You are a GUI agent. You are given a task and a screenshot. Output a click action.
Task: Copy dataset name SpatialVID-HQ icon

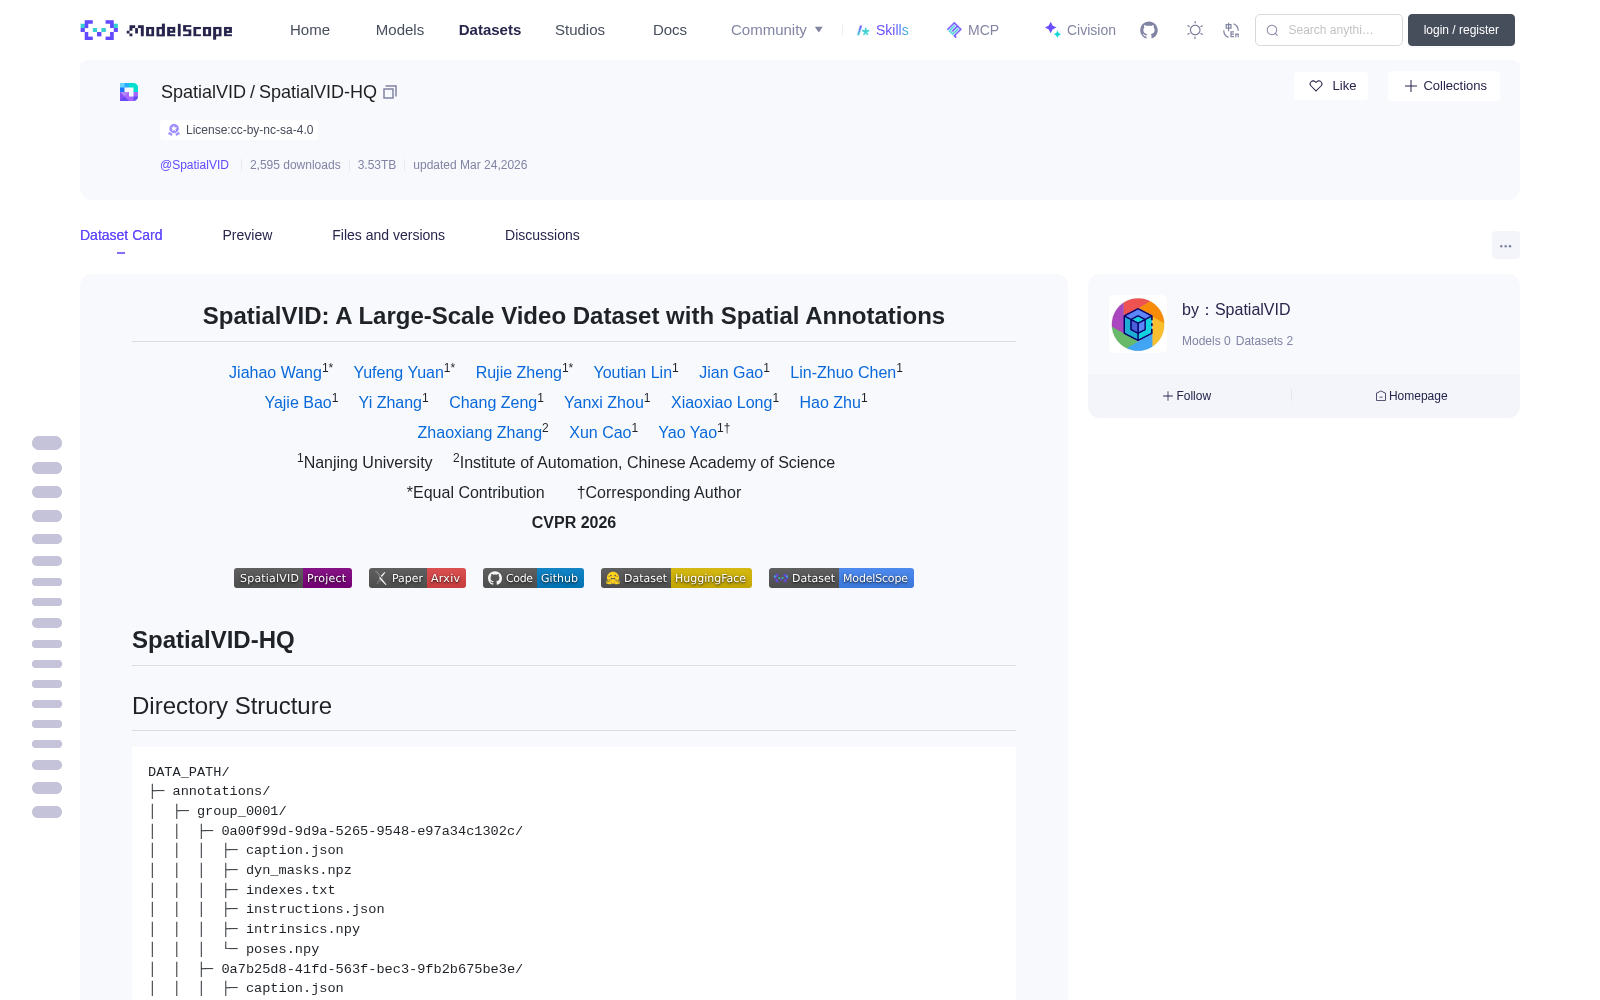pyautogui.click(x=390, y=92)
